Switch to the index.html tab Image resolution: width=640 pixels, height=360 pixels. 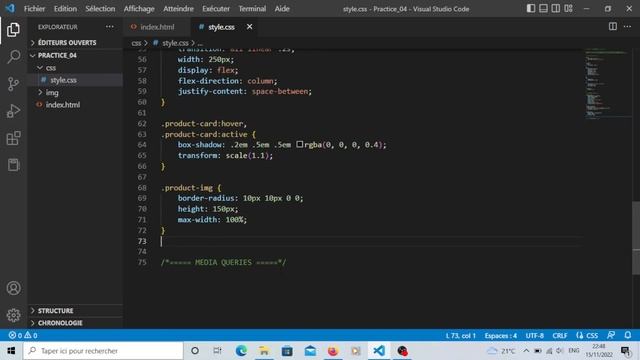pyautogui.click(x=157, y=27)
